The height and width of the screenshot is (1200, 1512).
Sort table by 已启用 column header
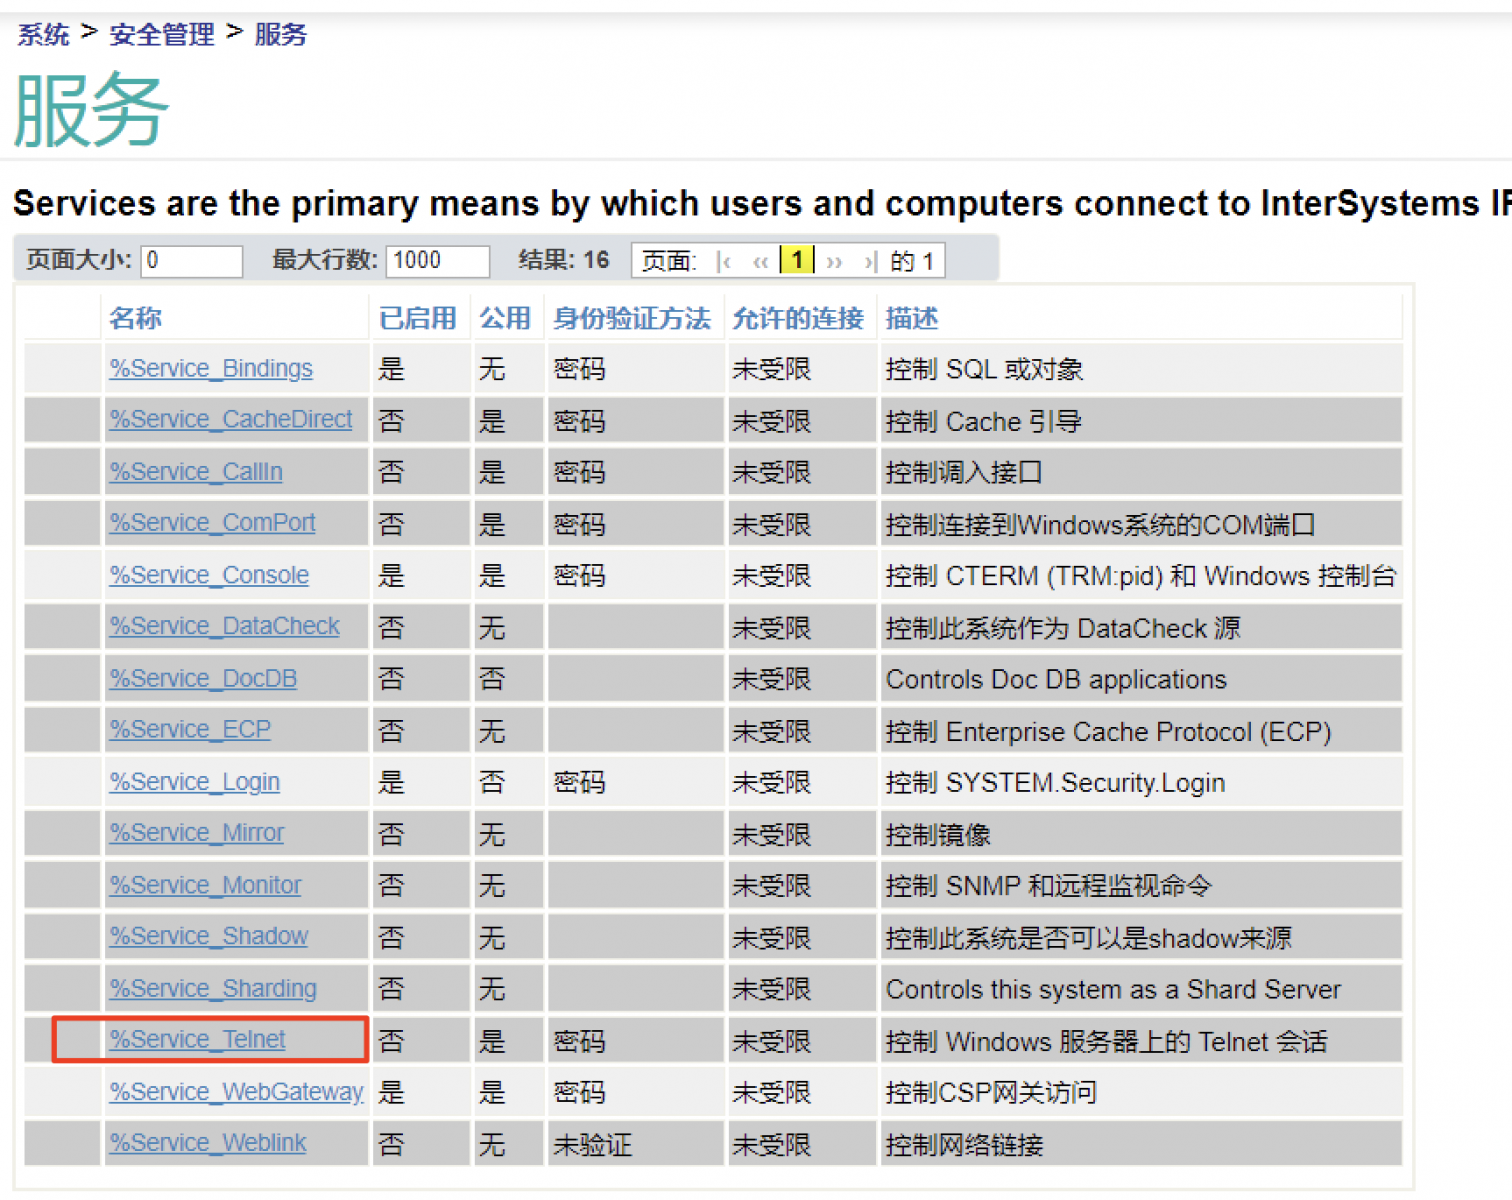[x=417, y=319]
